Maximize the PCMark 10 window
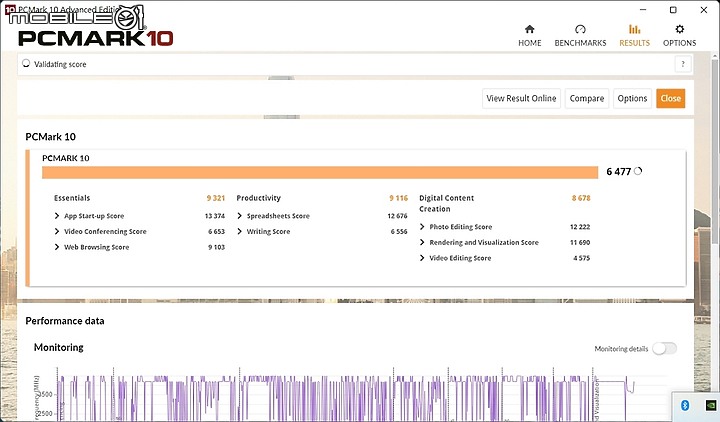720x422 pixels. [673, 10]
